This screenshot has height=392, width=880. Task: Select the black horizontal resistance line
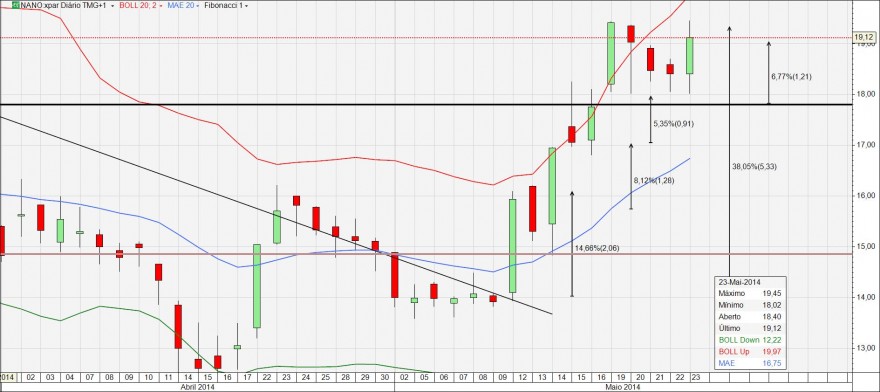pos(427,104)
